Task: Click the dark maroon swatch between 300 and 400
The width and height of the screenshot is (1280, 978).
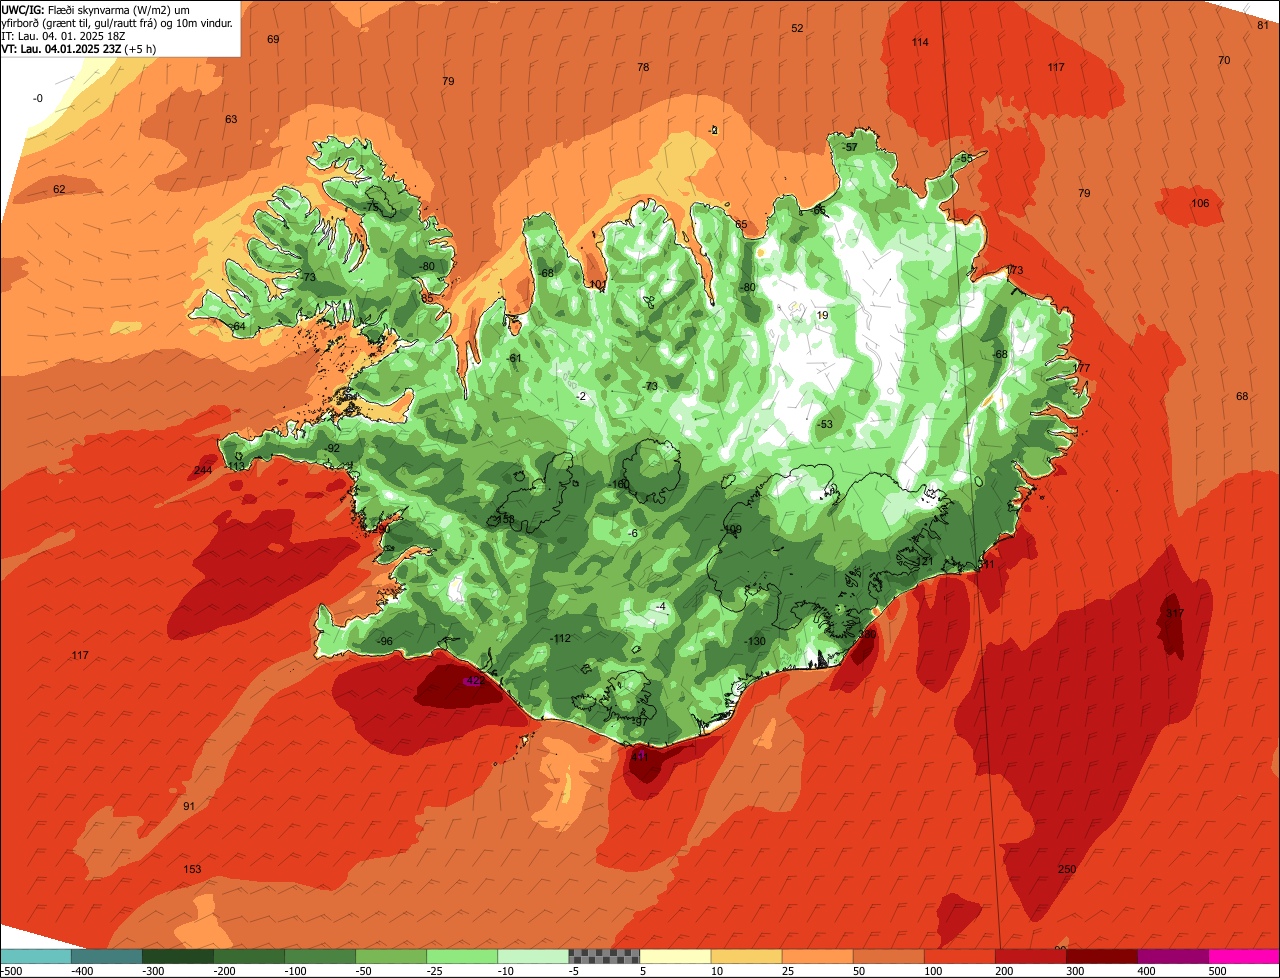Action: tap(1101, 956)
